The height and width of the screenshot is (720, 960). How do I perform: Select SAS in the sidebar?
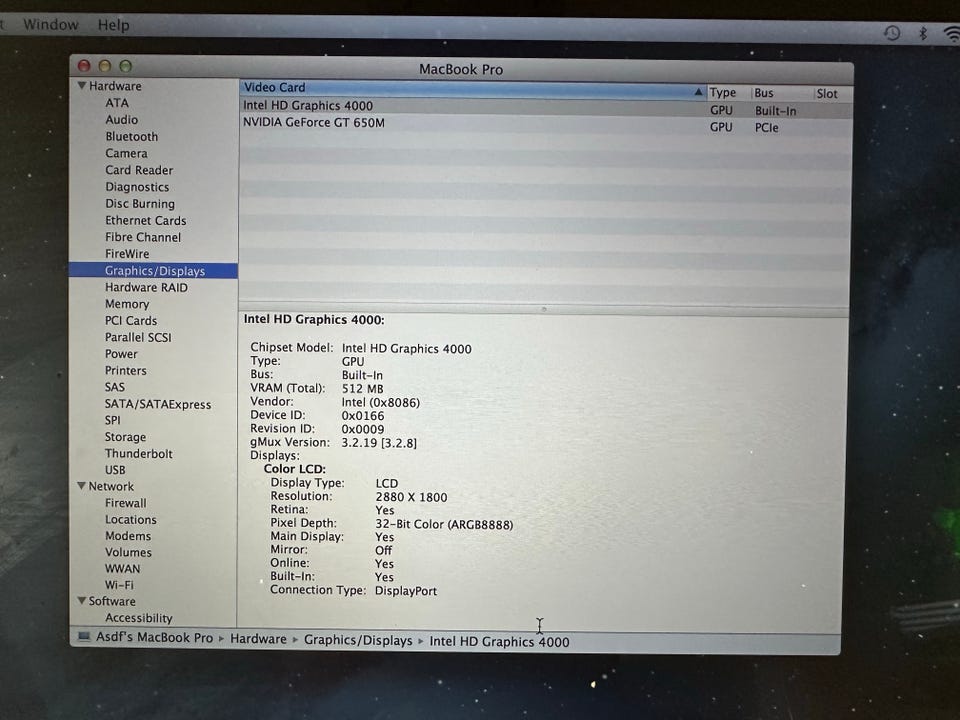tap(114, 387)
